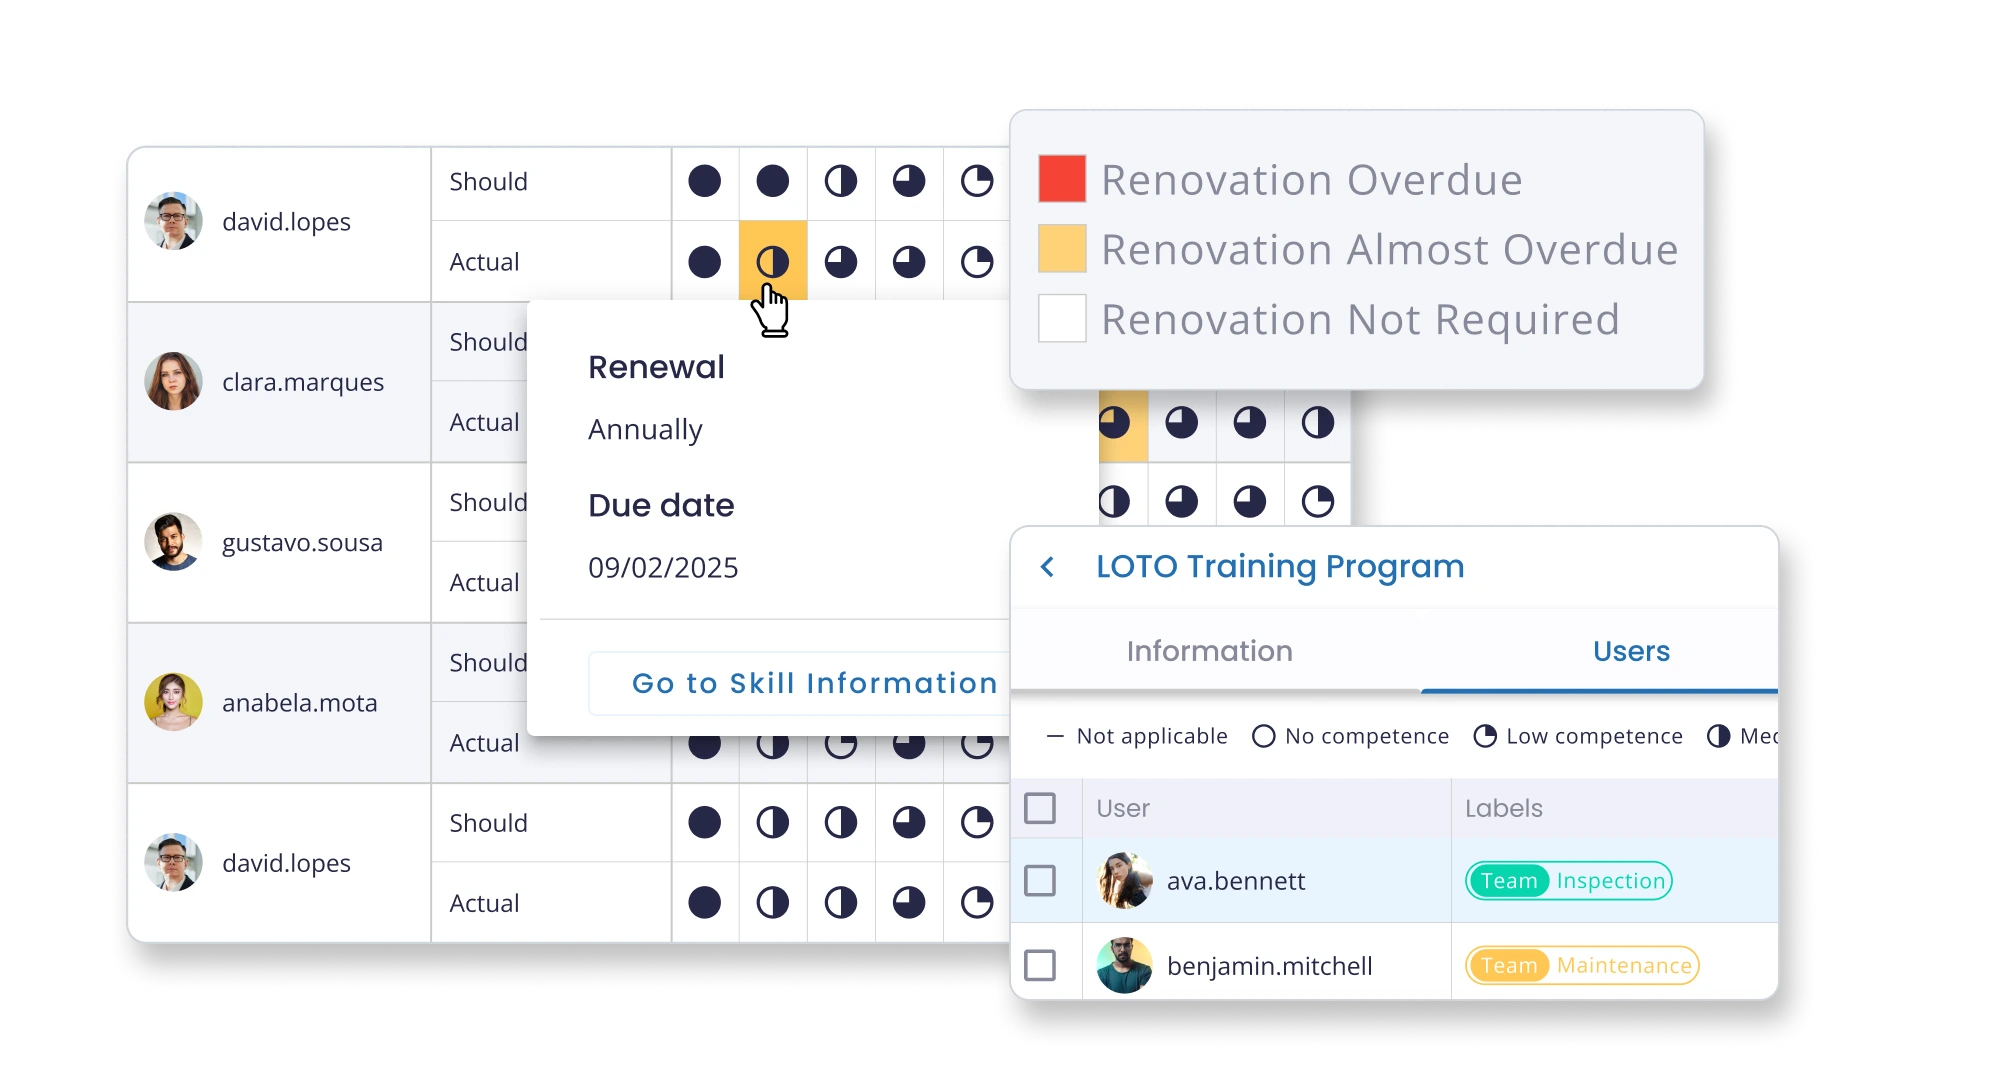Navigate back using the arrow in LOTO Training
The width and height of the screenshot is (2003, 1090).
point(1049,565)
